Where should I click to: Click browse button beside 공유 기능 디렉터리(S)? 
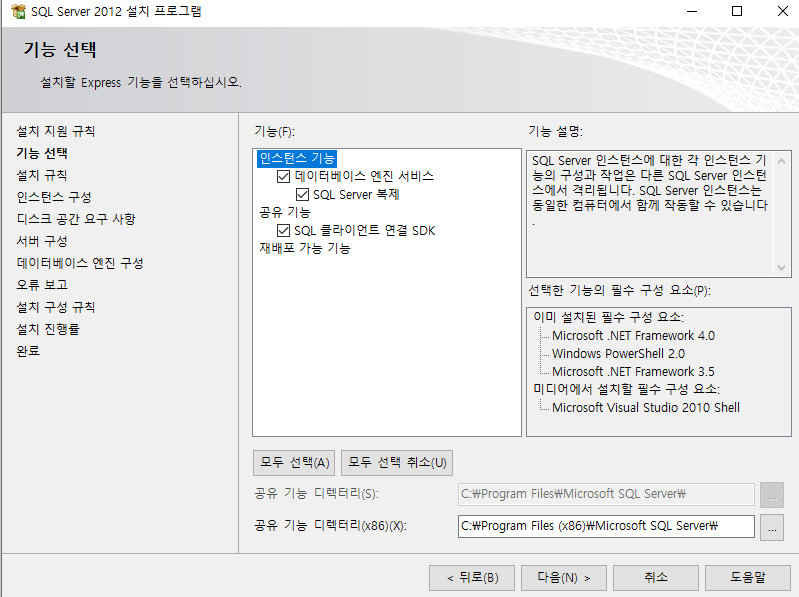(x=772, y=495)
